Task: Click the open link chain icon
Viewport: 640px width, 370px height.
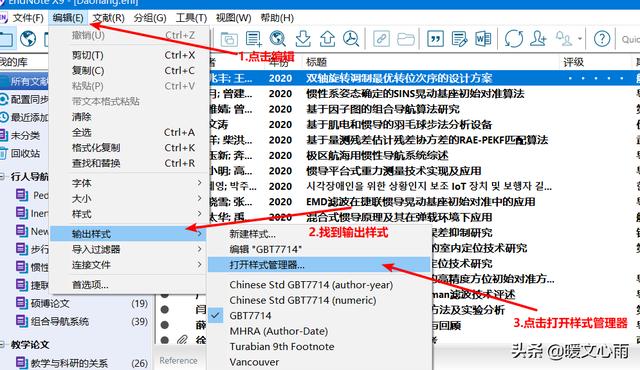Action: tap(381, 39)
